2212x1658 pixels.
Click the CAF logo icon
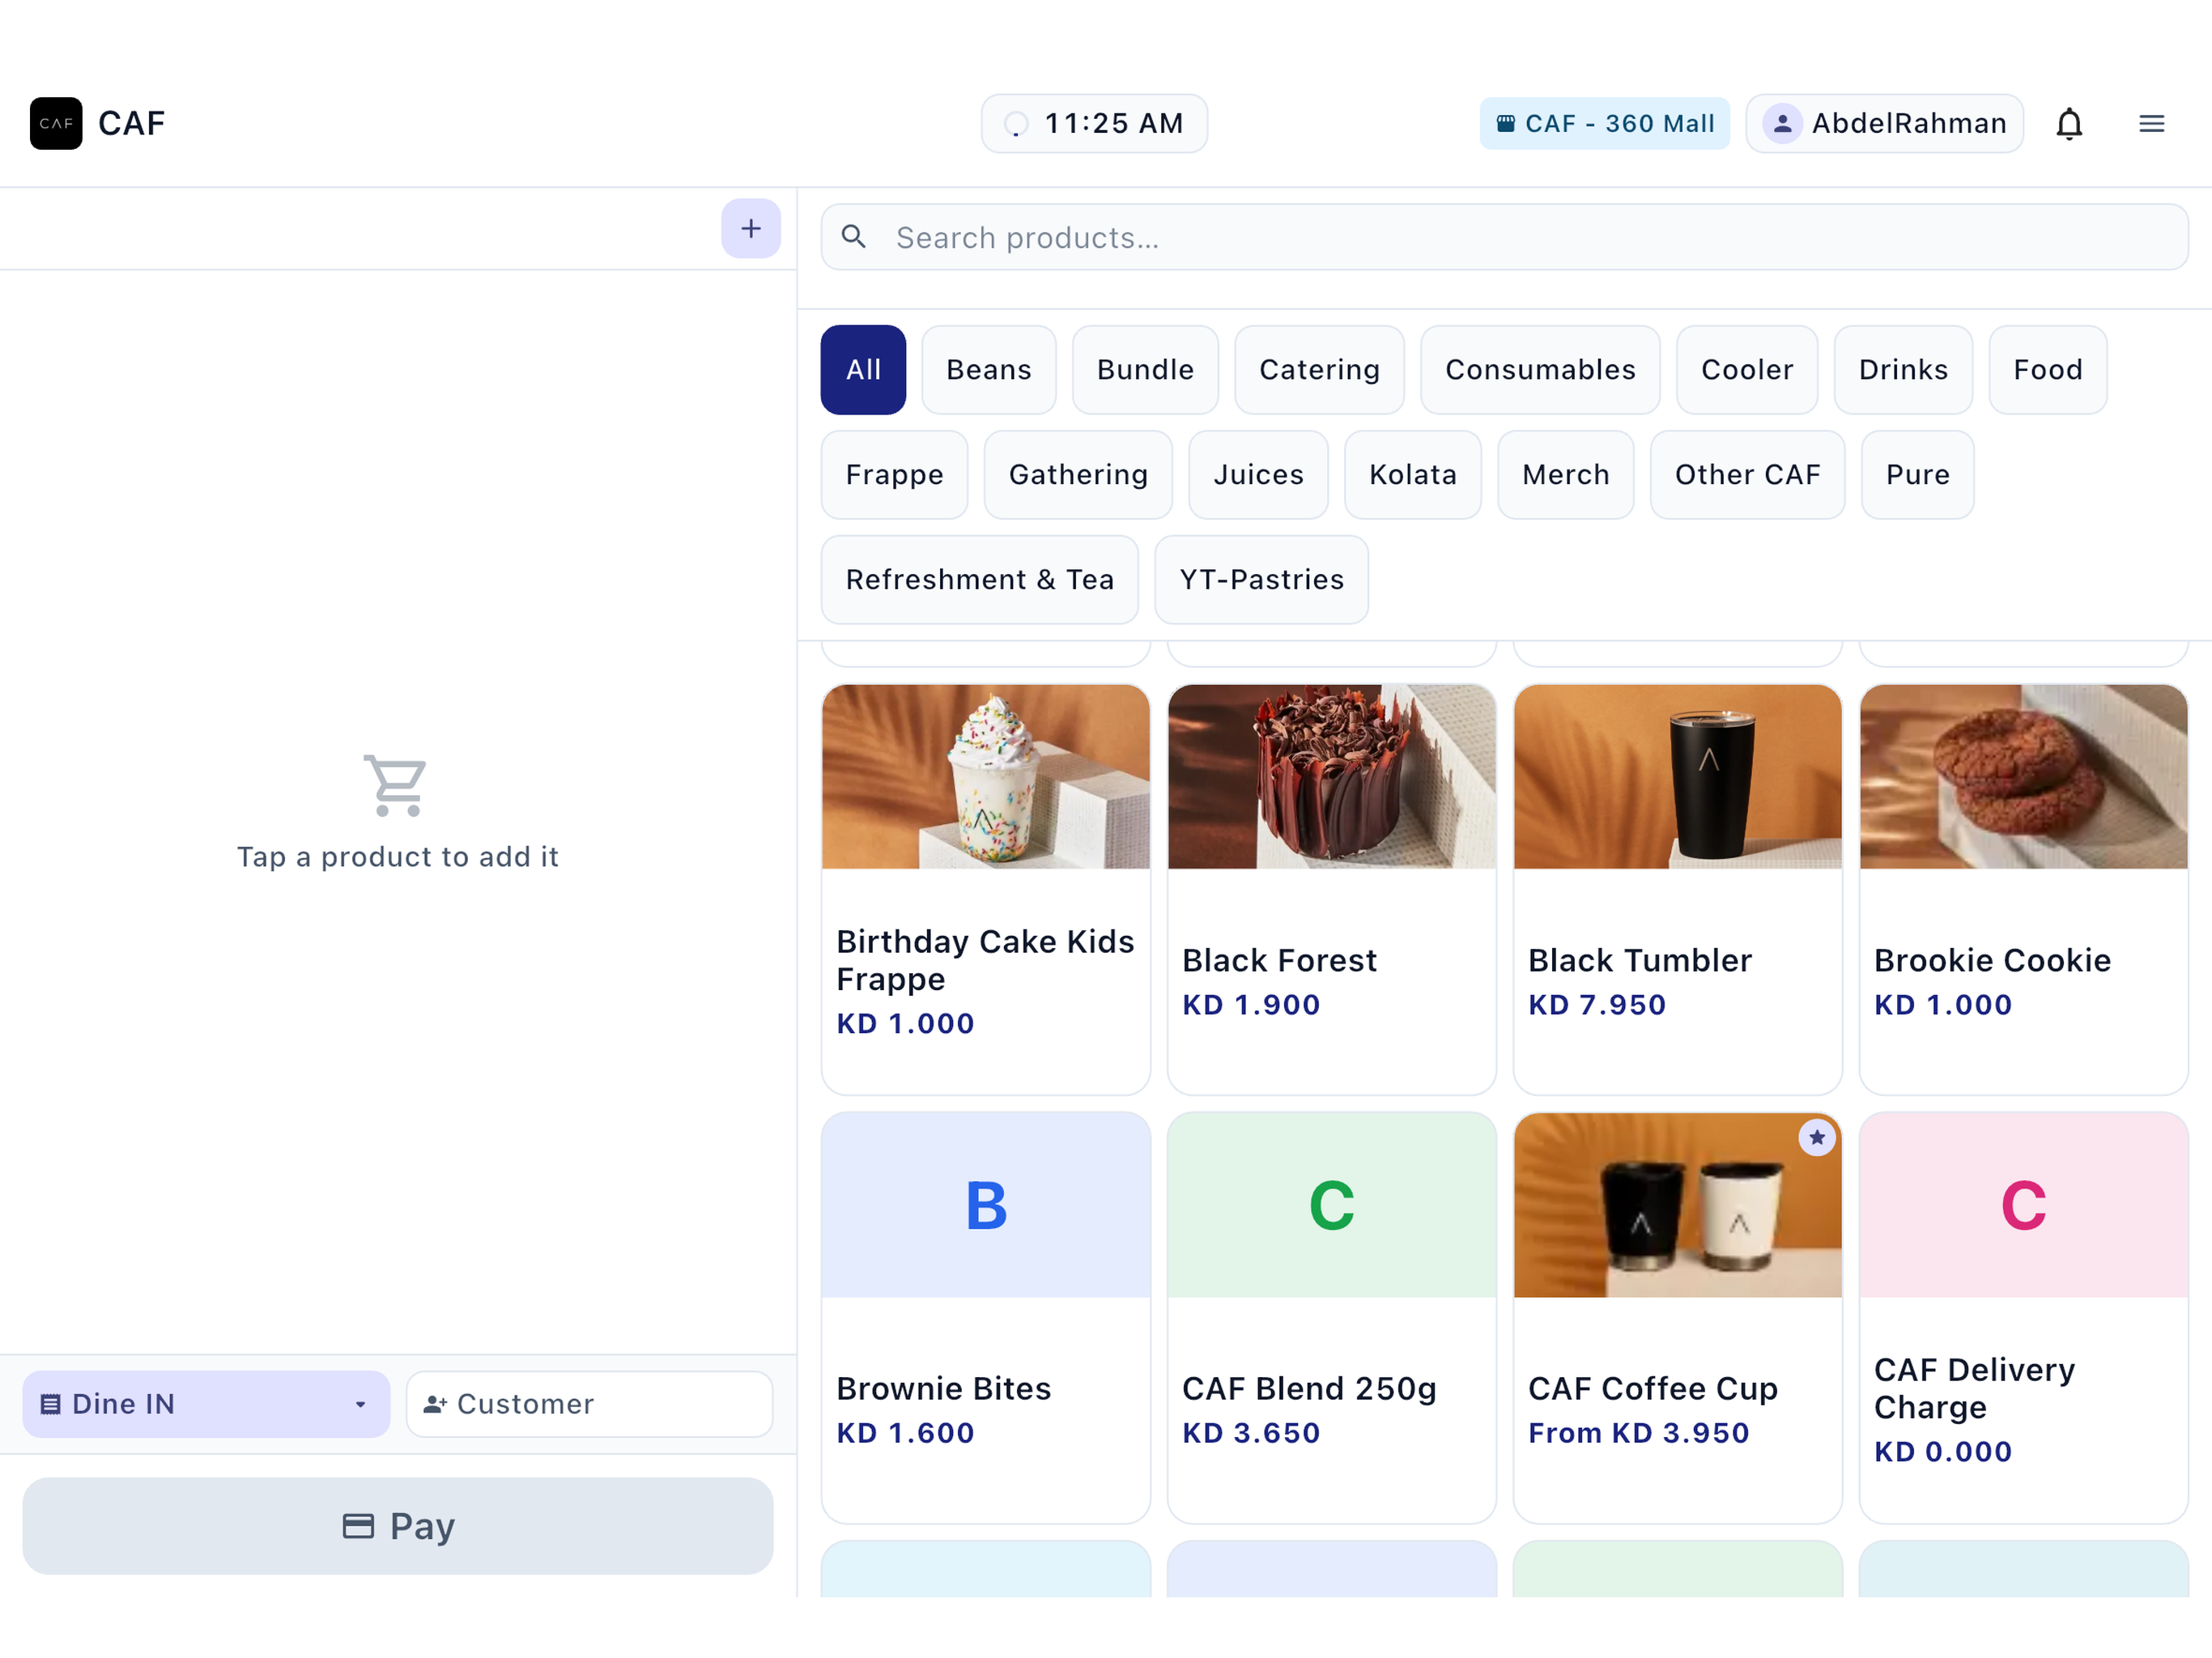56,123
